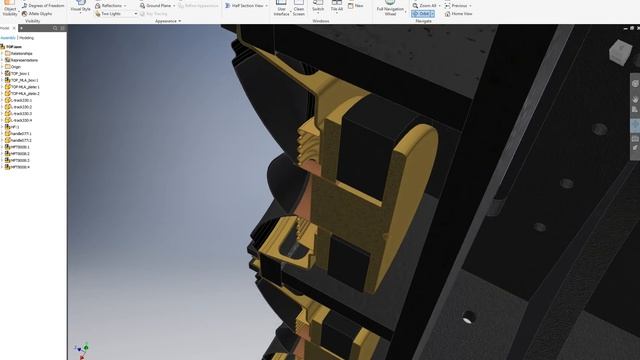Expand the Relationships folder
This screenshot has width=640, height=360.
pos(2,53)
